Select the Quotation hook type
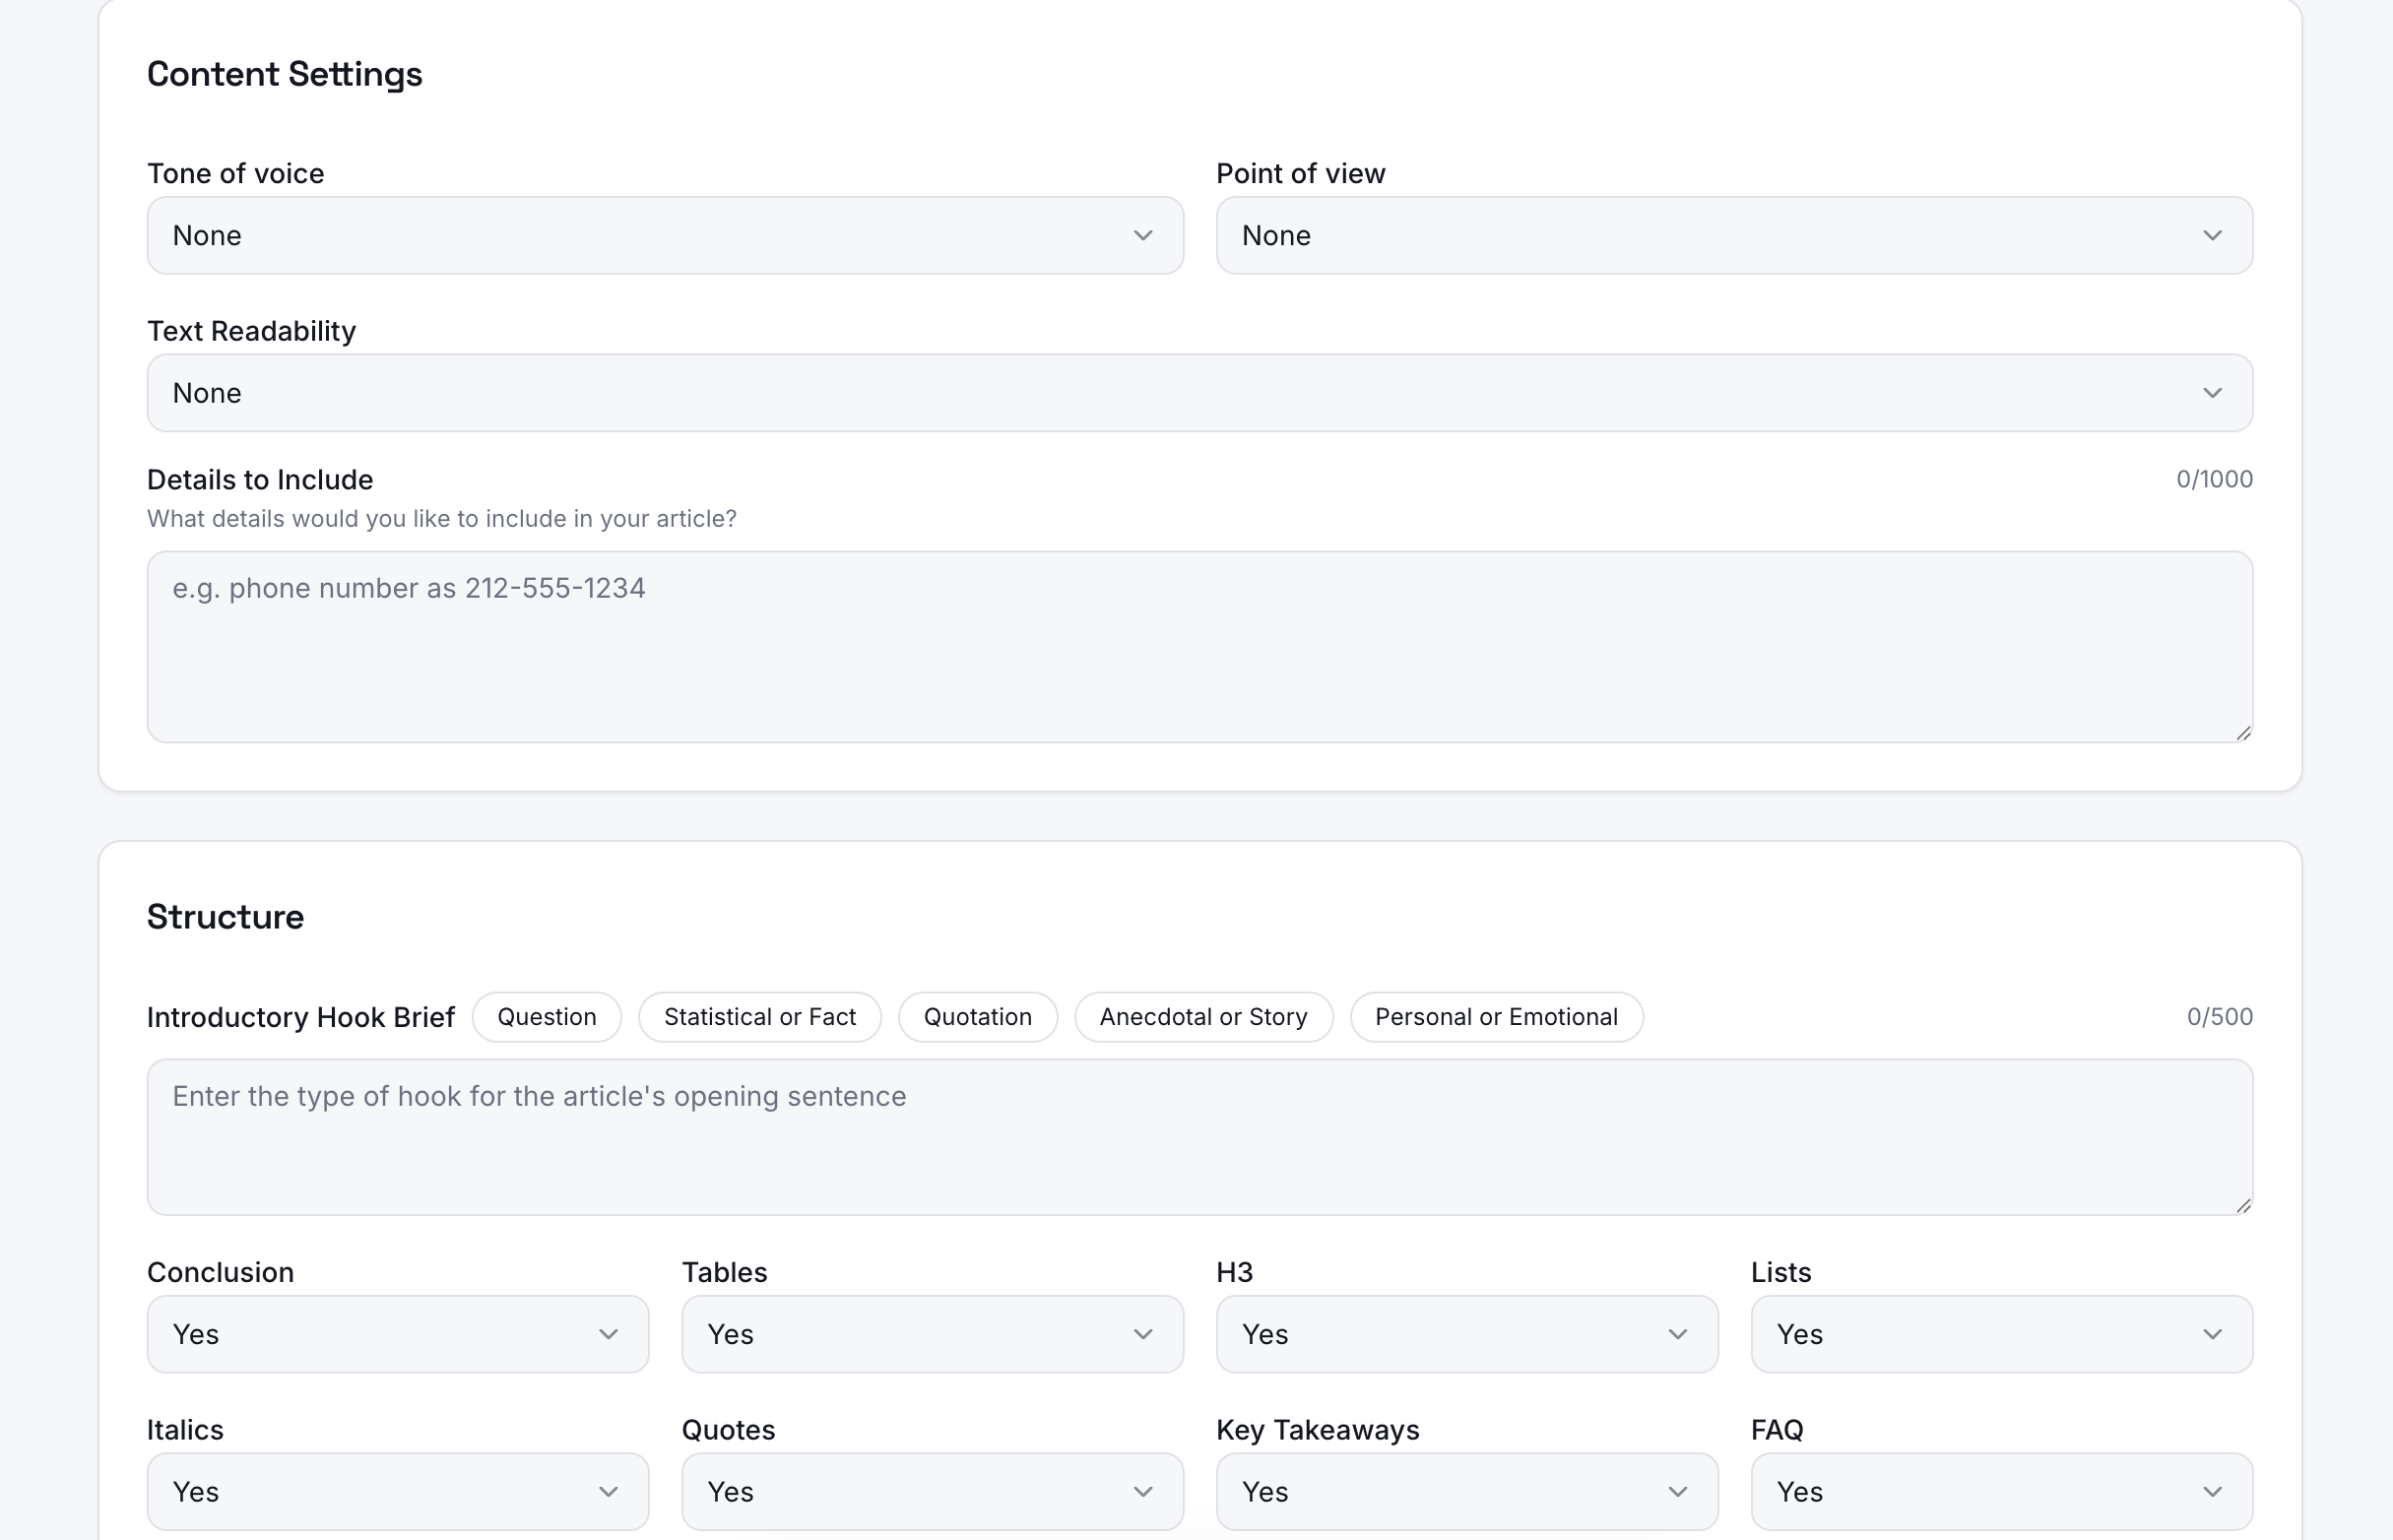The width and height of the screenshot is (2393, 1540). coord(977,1016)
